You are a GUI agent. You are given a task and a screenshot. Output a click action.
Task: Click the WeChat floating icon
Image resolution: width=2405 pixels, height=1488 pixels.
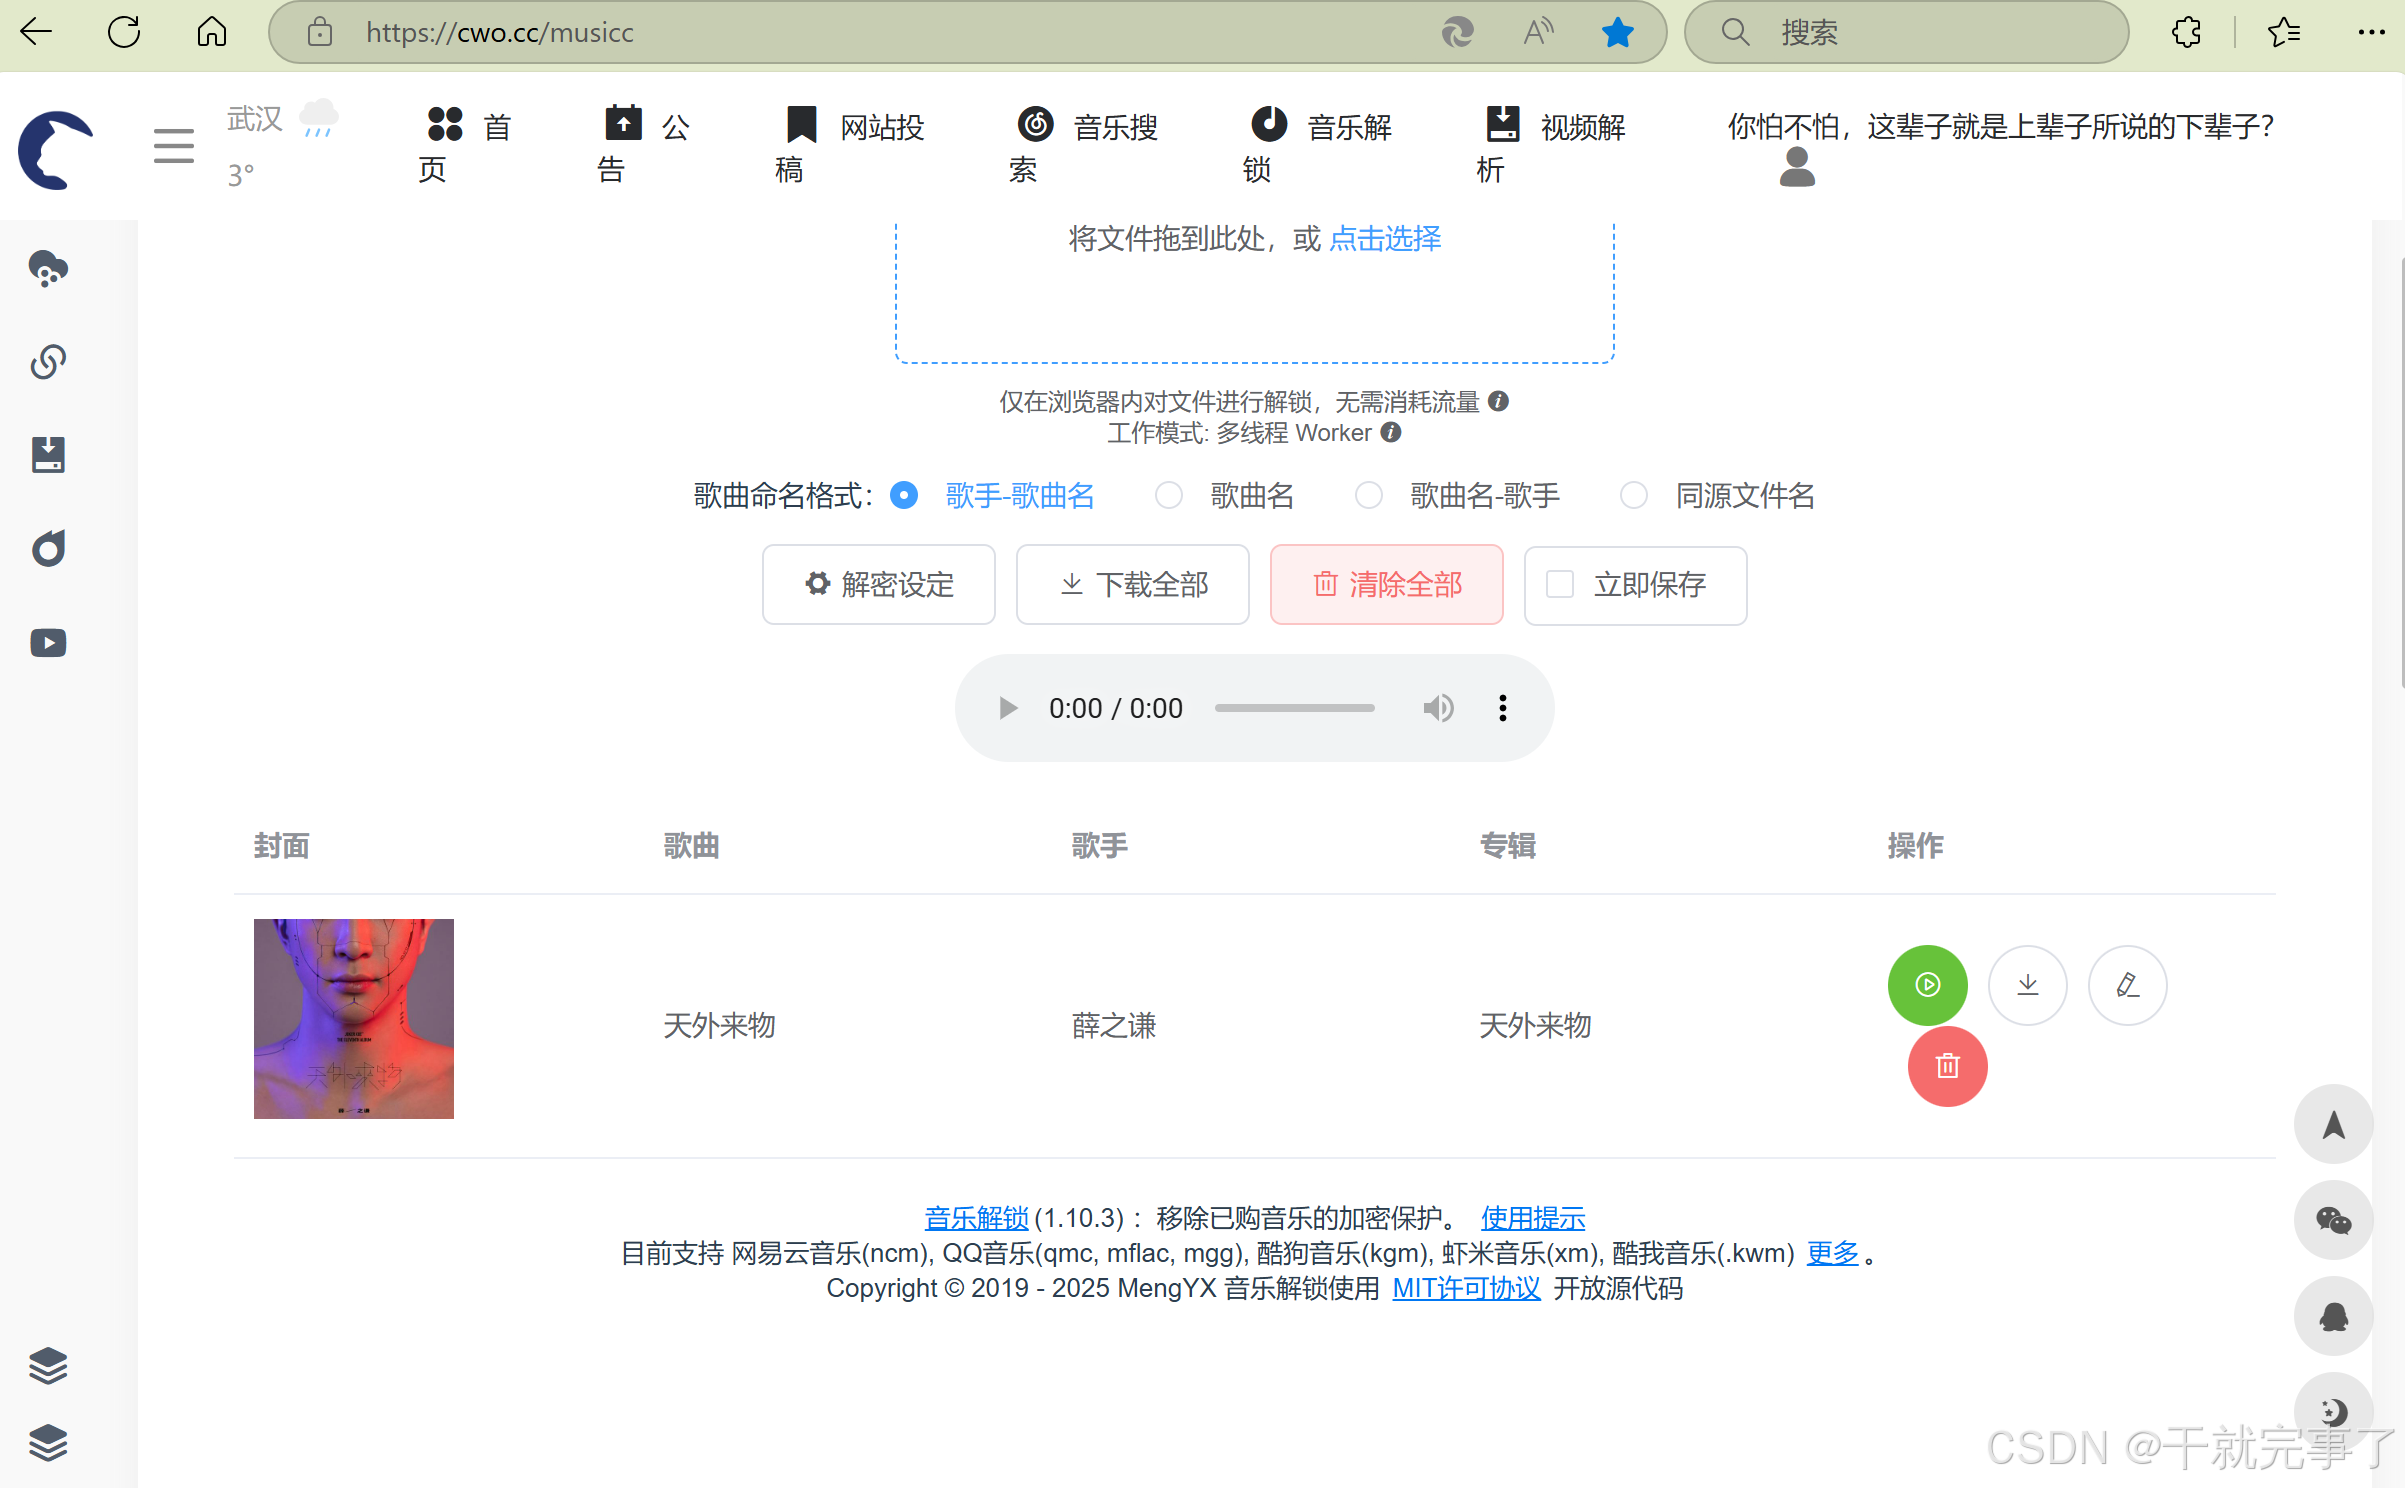(2333, 1220)
